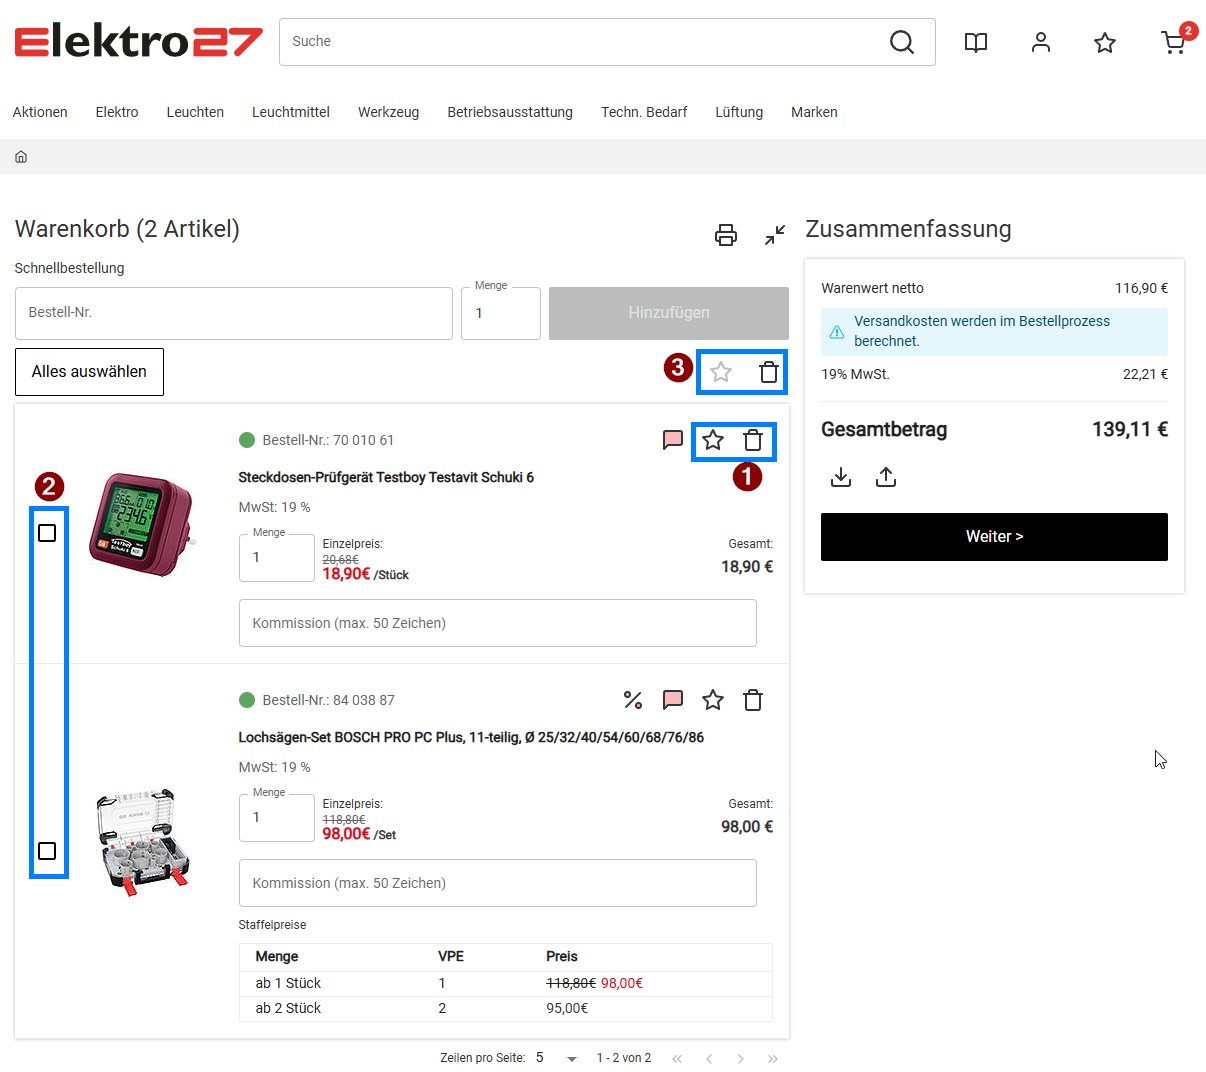
Task: Click the Weiter button
Action: (x=994, y=537)
